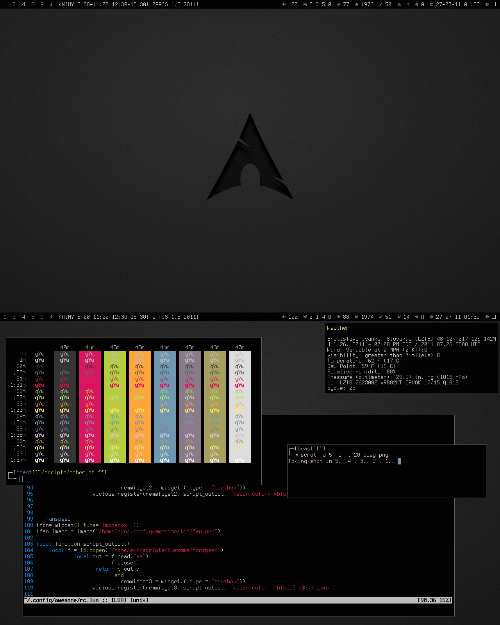Click the pink column in the color test terminal

(x=90, y=407)
